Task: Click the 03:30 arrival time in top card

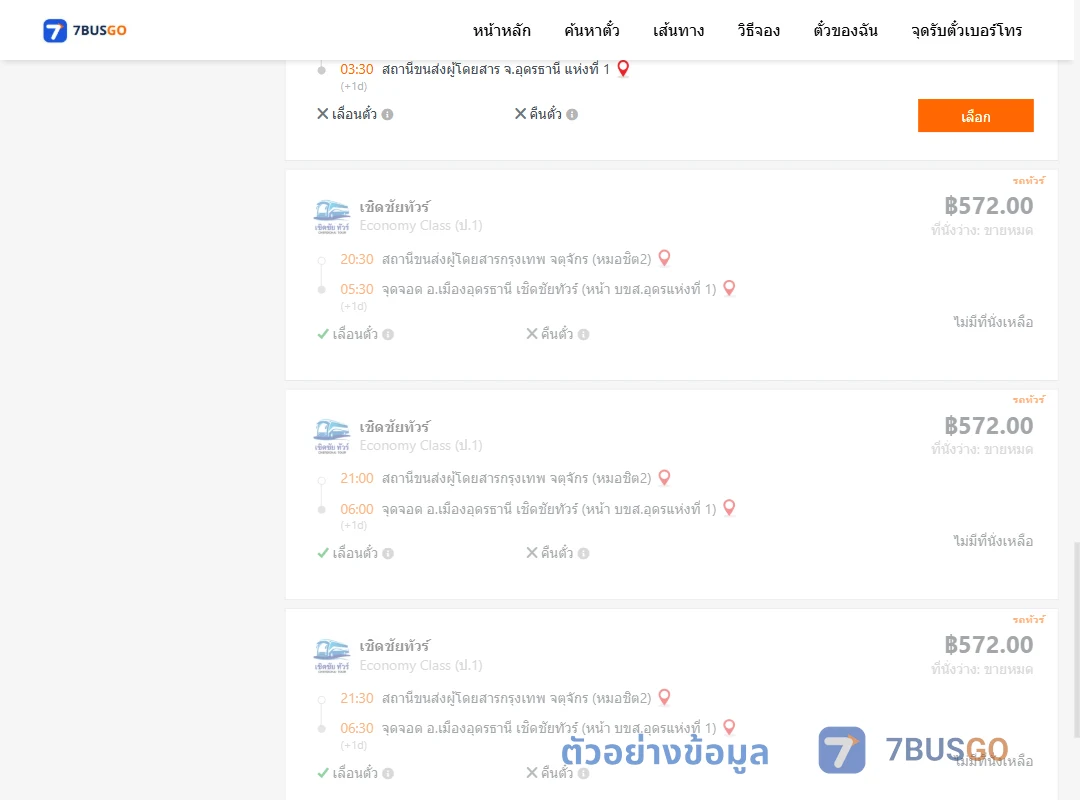Action: 357,70
